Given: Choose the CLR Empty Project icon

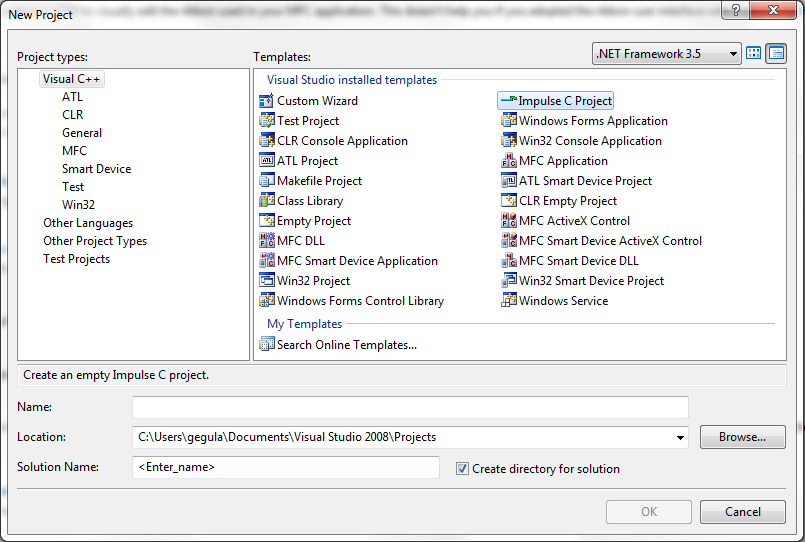Looking at the screenshot, I should click(x=508, y=201).
